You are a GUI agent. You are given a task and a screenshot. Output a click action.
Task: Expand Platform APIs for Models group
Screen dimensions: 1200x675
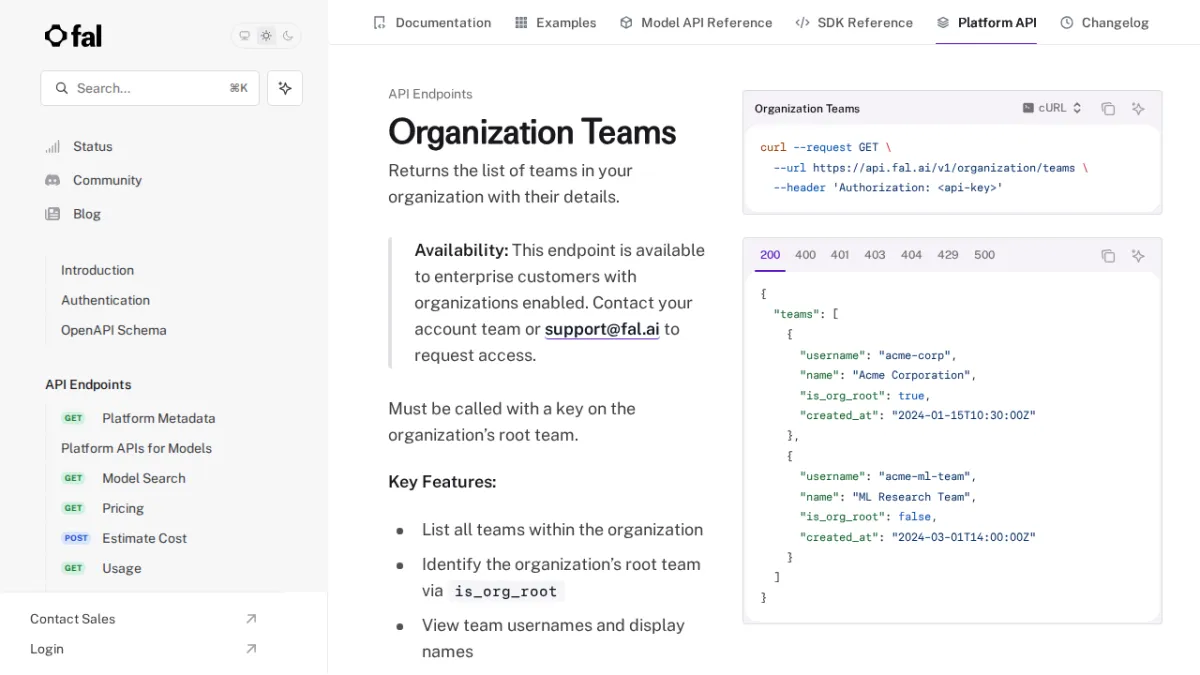(136, 448)
